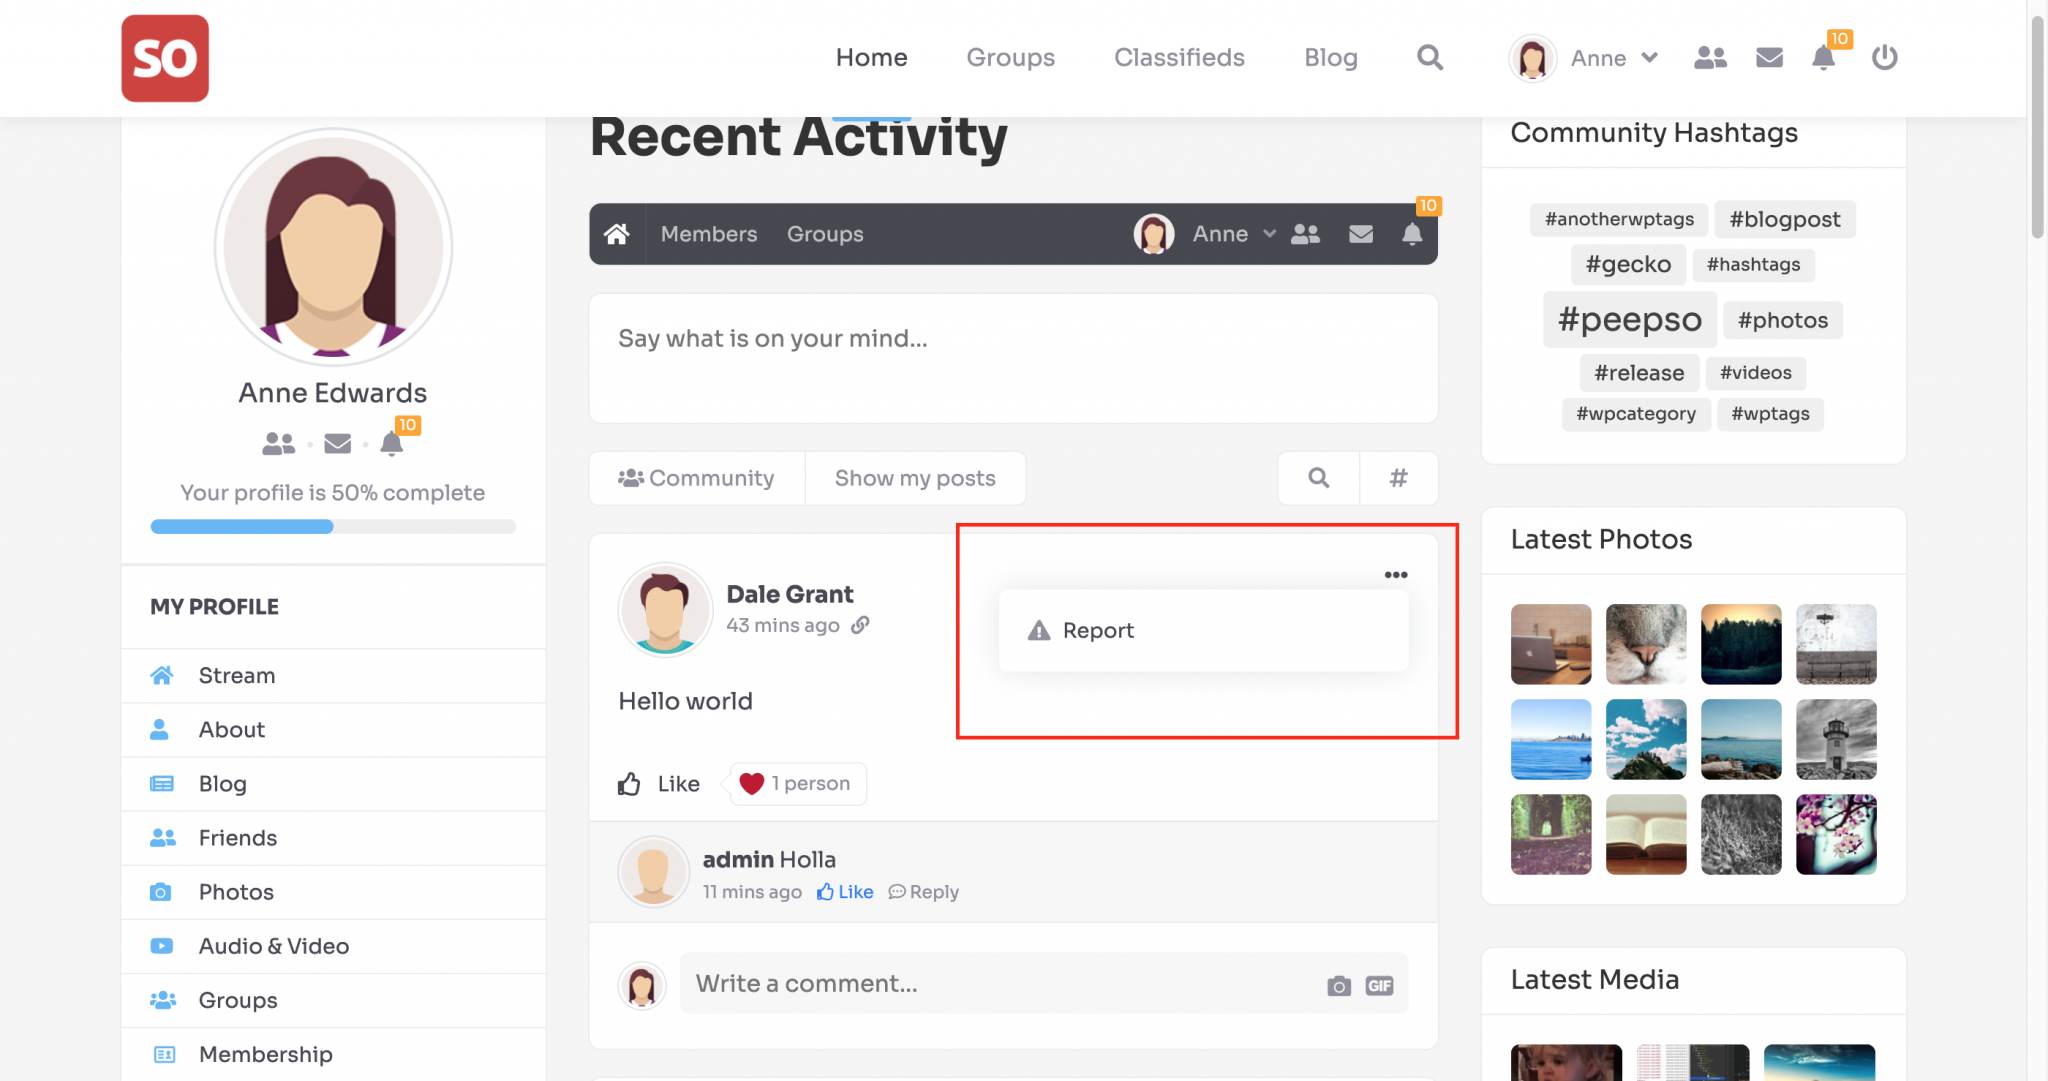
Task: Click GIF icon in comment box
Action: click(1379, 986)
